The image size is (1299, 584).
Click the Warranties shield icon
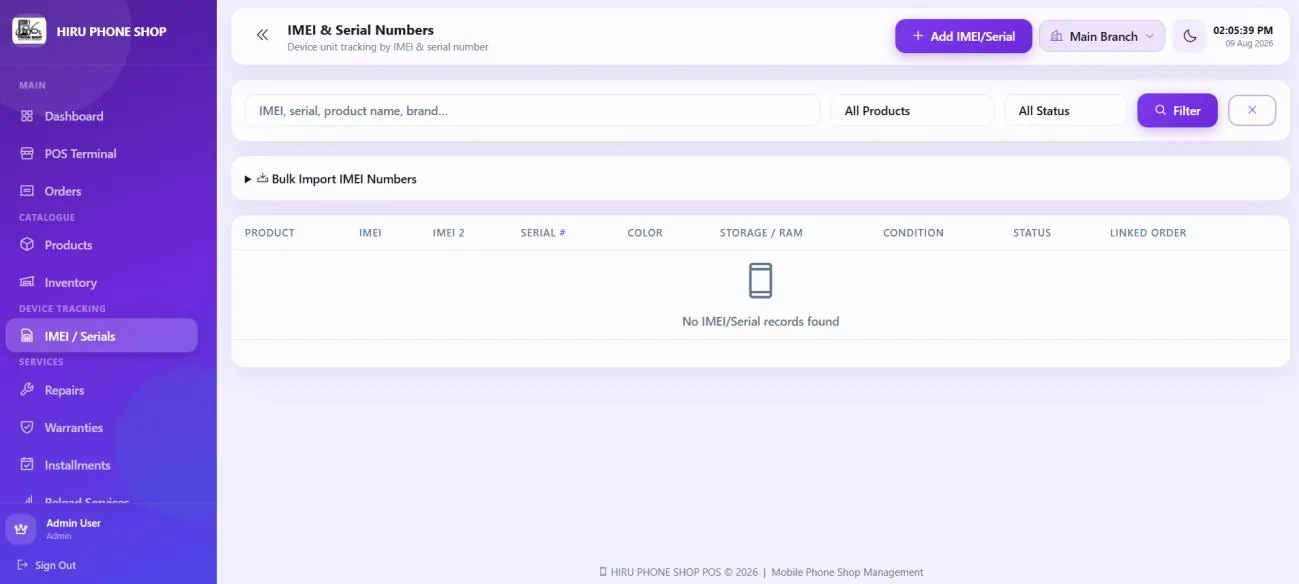point(27,428)
